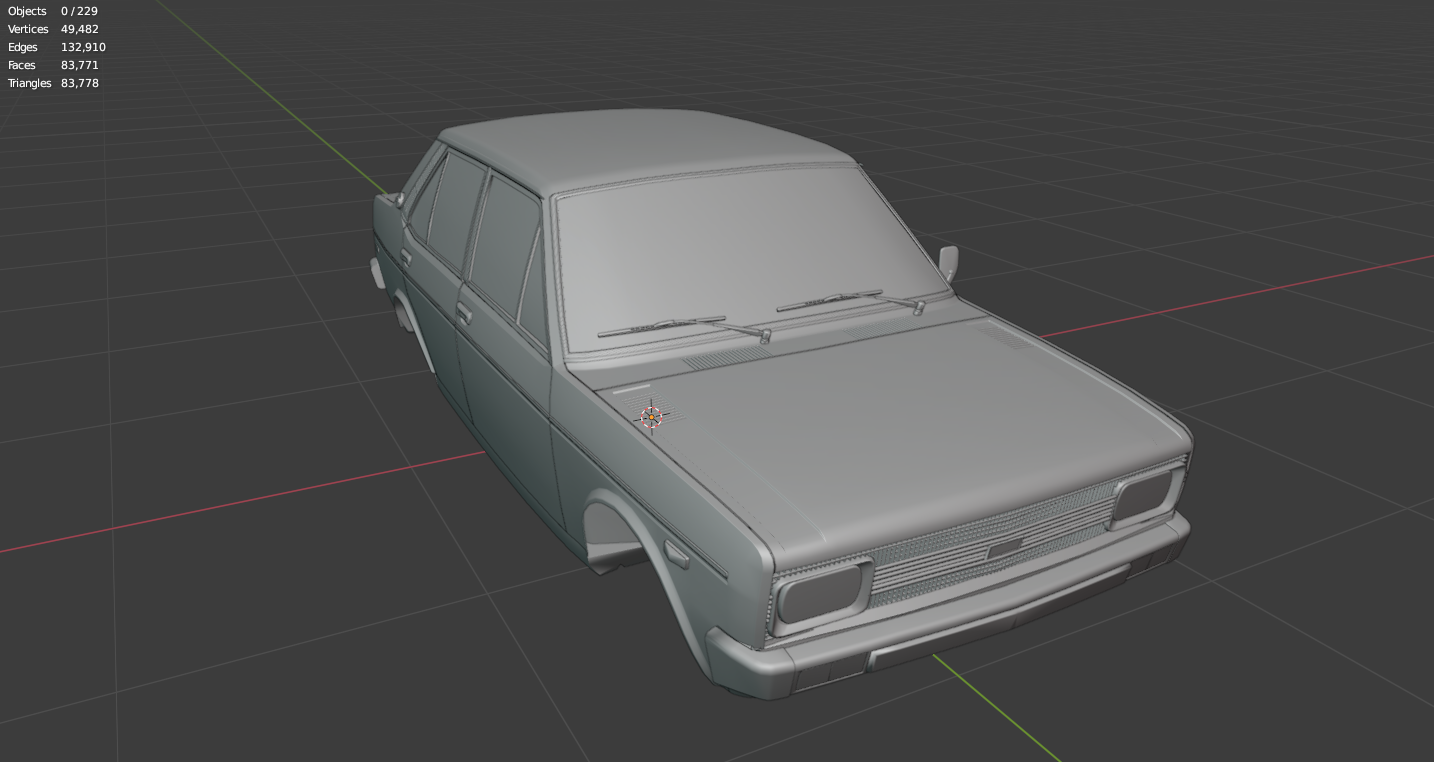Screen dimensions: 1434x762
Task: Select the headlight beside the fender marker light
Action: coord(820,594)
